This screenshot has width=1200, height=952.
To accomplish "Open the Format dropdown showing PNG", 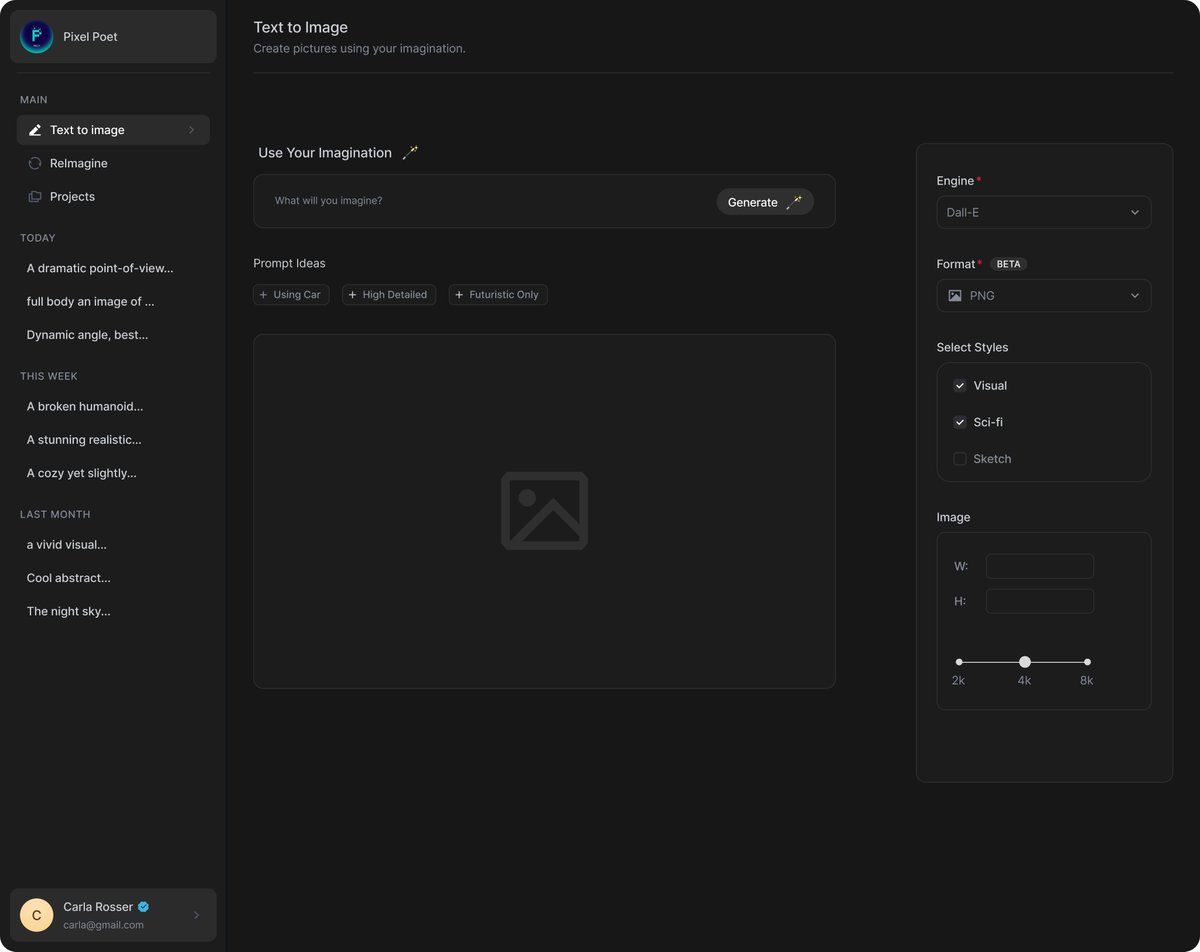I will click(x=1044, y=296).
